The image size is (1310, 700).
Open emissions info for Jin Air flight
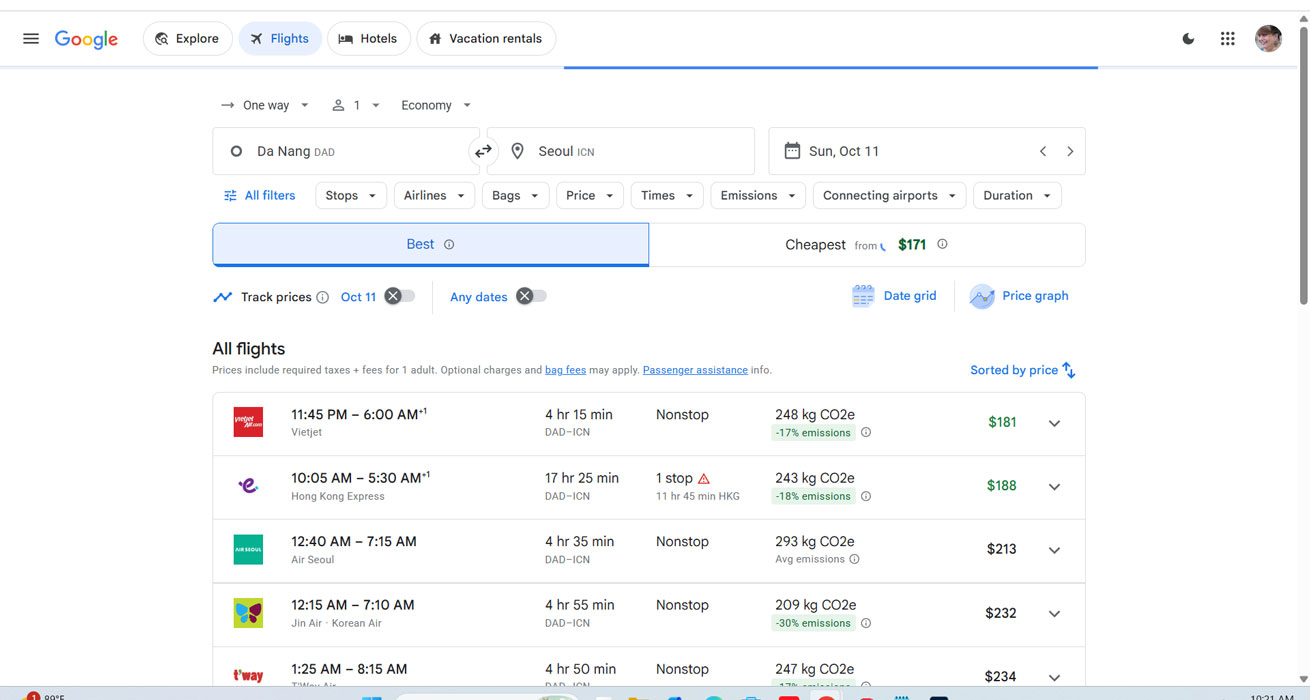[x=866, y=623]
